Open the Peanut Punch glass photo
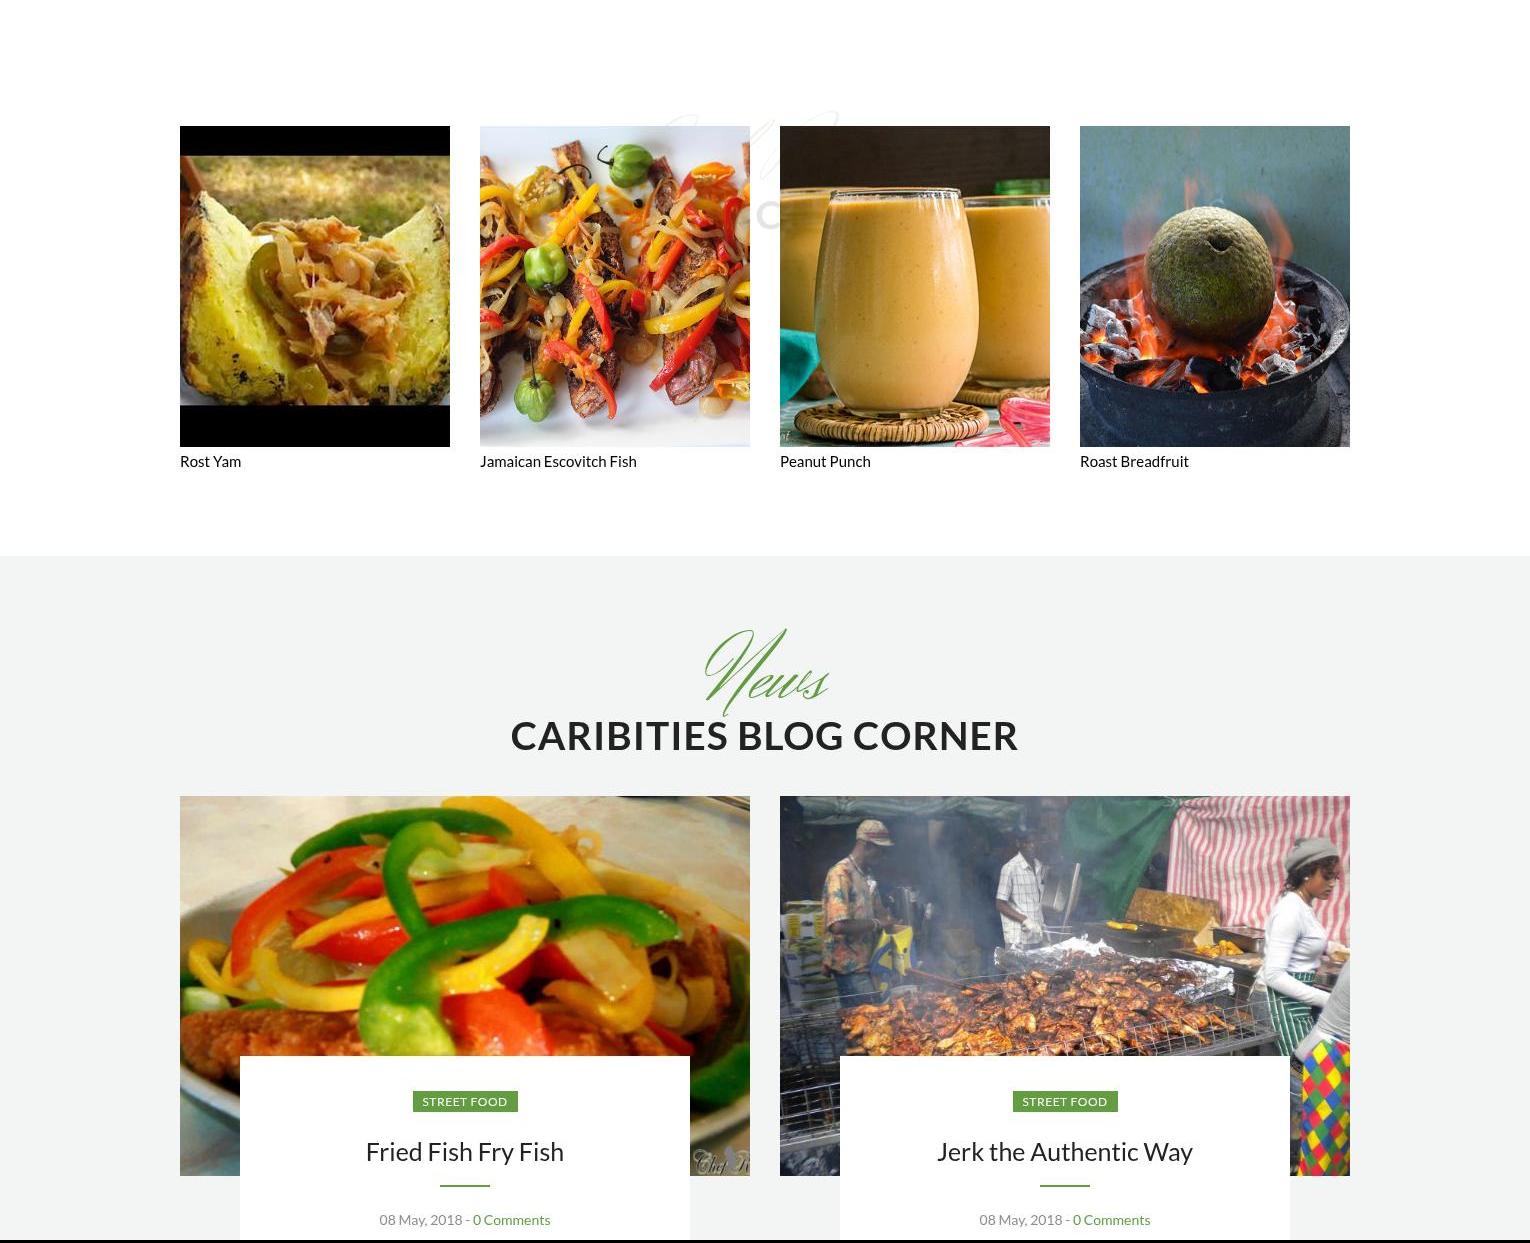This screenshot has height=1243, width=1530. point(915,286)
